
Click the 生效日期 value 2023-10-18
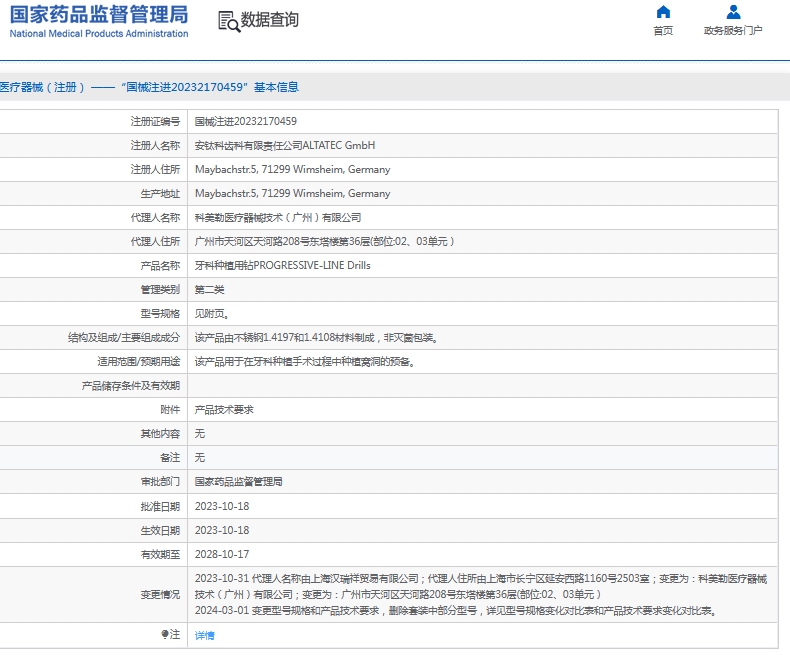pos(222,531)
